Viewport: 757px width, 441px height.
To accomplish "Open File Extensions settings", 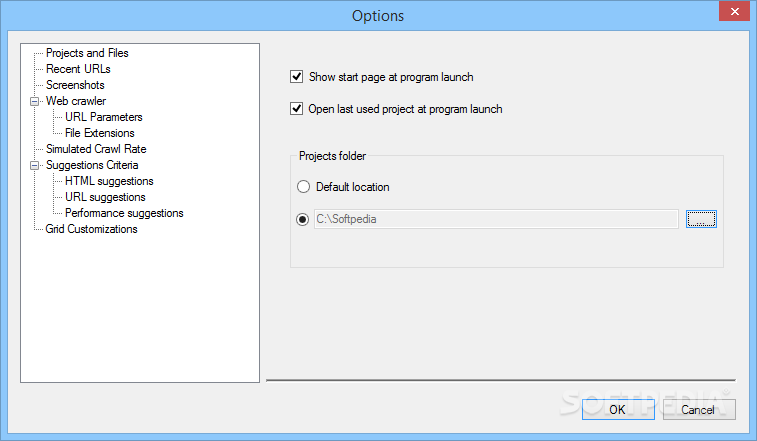I will (x=100, y=133).
